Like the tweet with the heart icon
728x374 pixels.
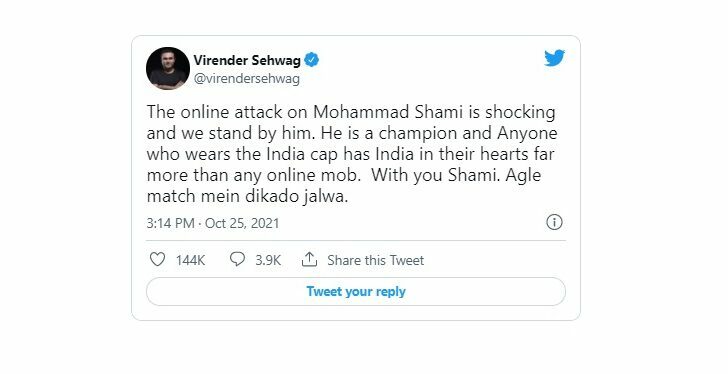157,259
